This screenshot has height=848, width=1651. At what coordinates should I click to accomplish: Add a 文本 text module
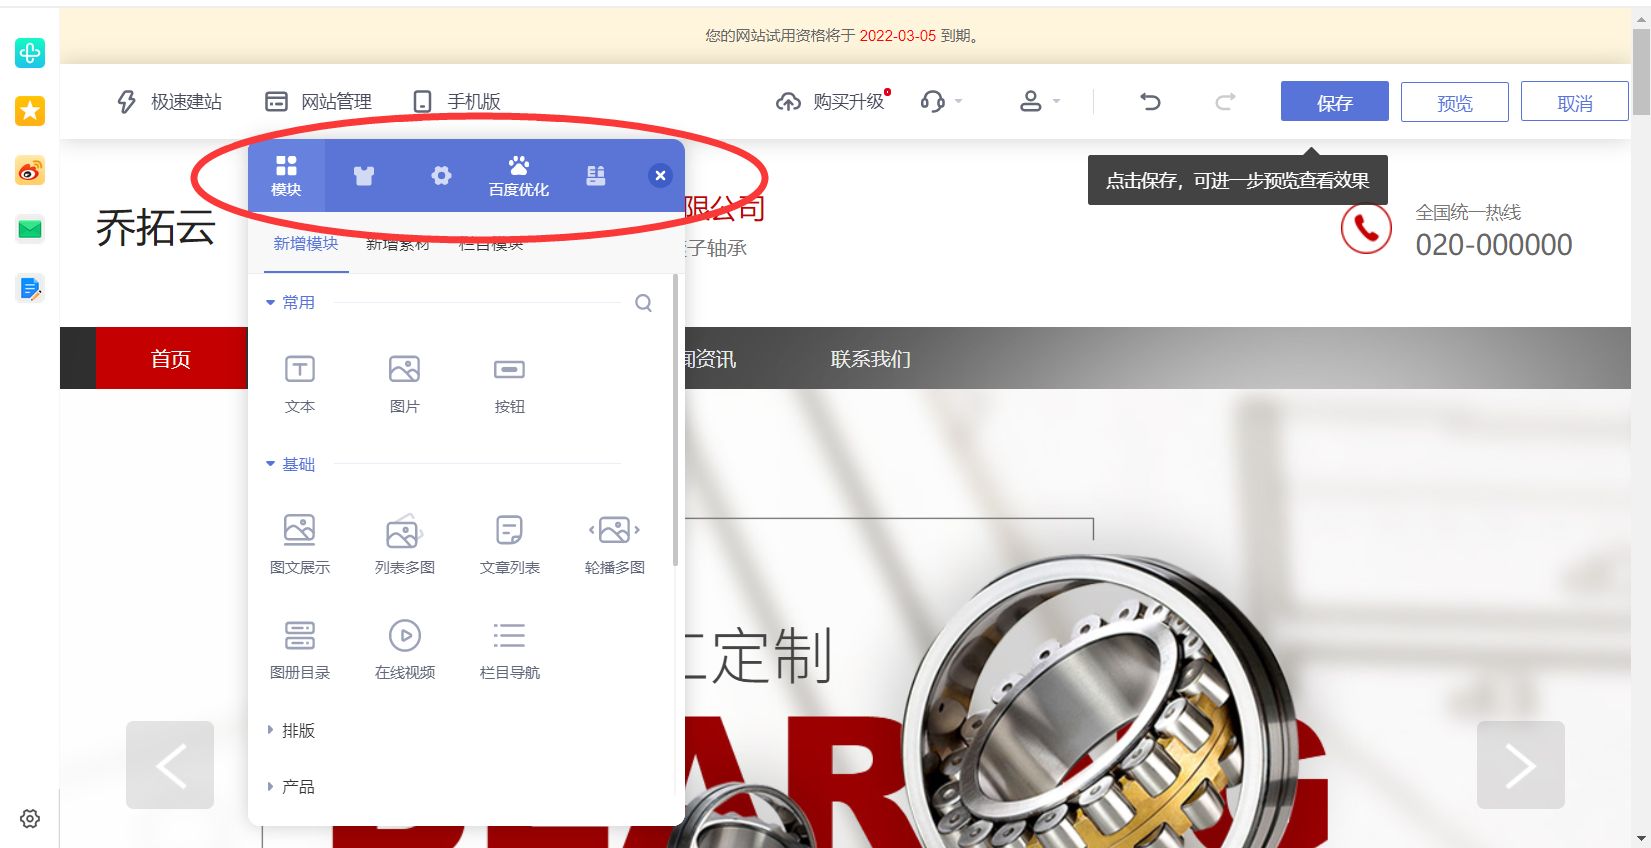point(300,384)
